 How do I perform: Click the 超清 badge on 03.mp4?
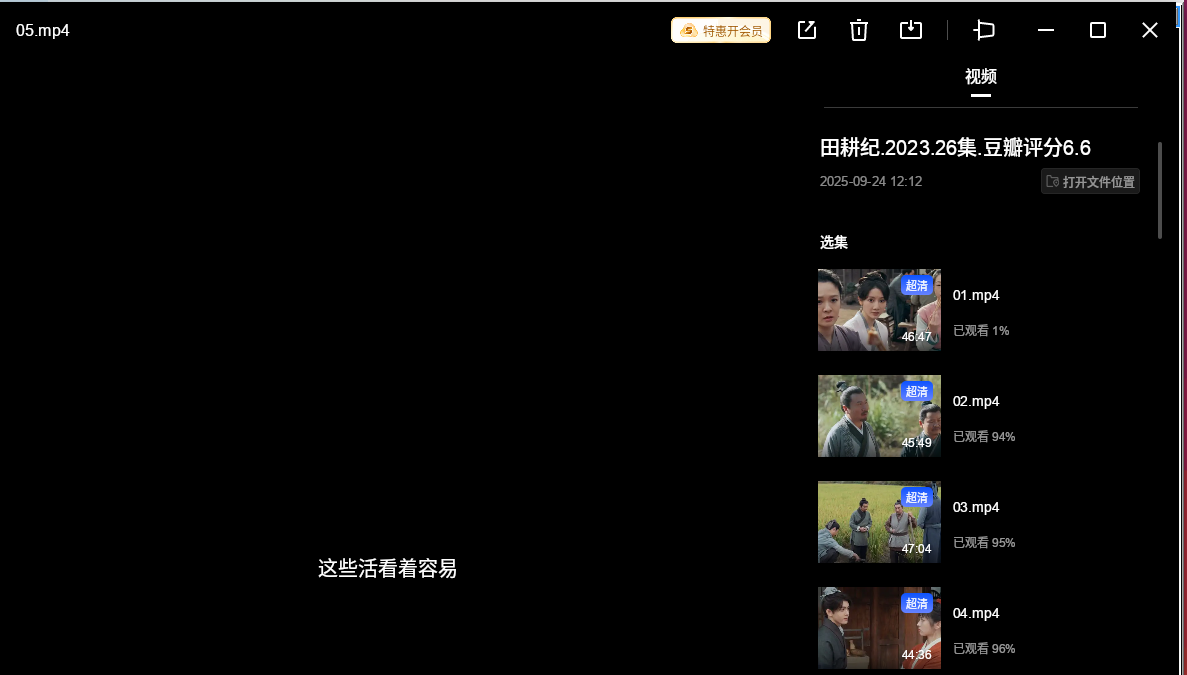click(916, 498)
